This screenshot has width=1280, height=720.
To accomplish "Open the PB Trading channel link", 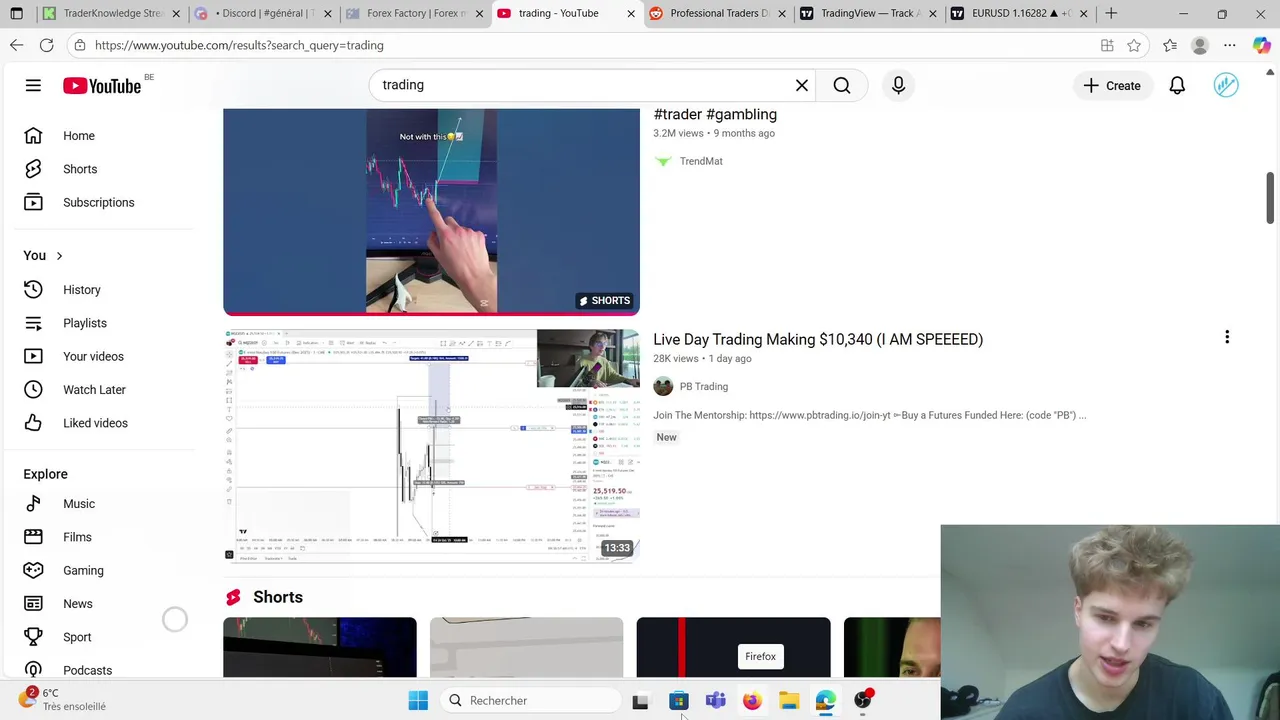I will (x=704, y=386).
